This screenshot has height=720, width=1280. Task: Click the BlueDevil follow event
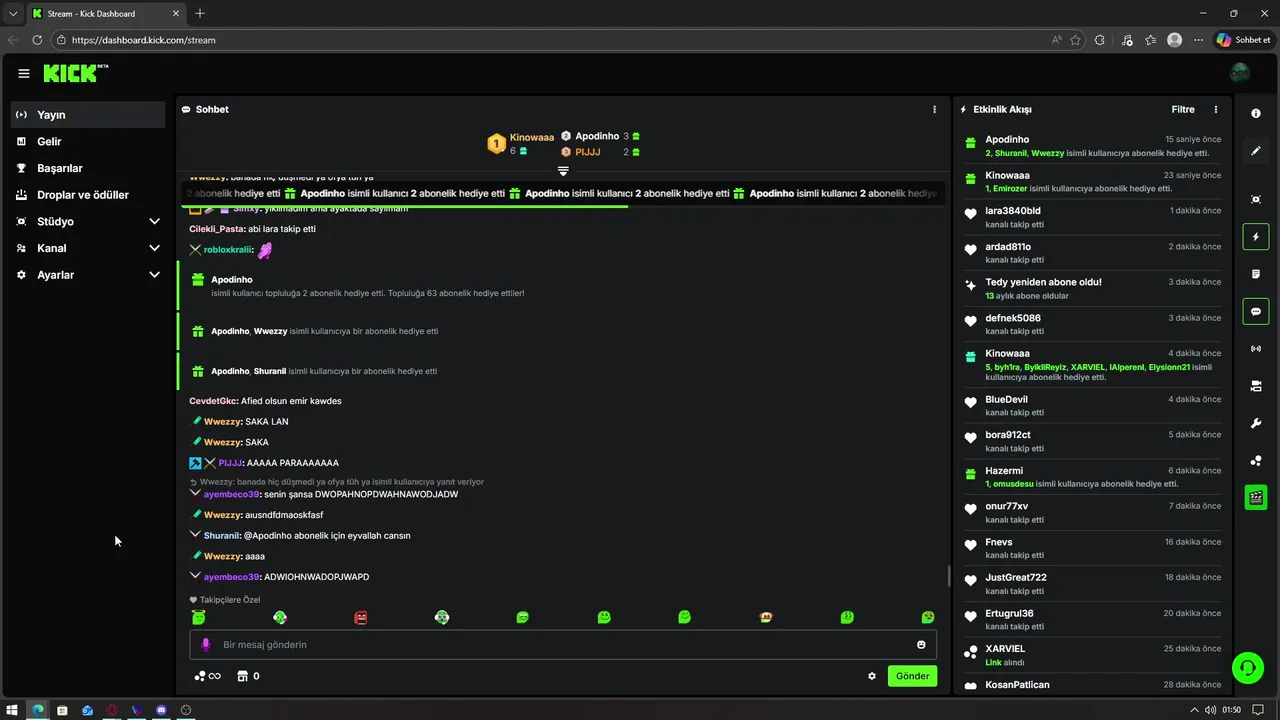point(1092,405)
